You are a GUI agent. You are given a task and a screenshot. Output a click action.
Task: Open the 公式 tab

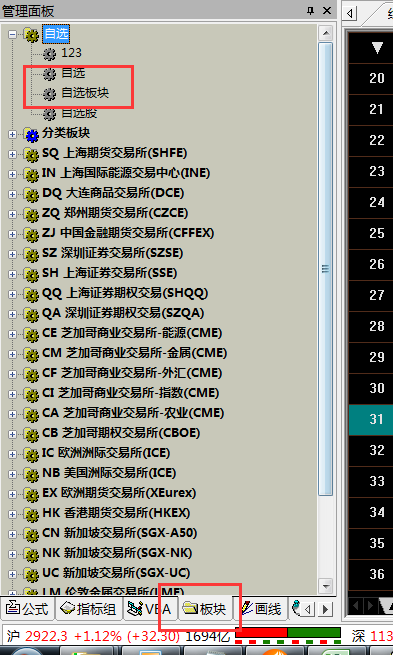pyautogui.click(x=28, y=609)
